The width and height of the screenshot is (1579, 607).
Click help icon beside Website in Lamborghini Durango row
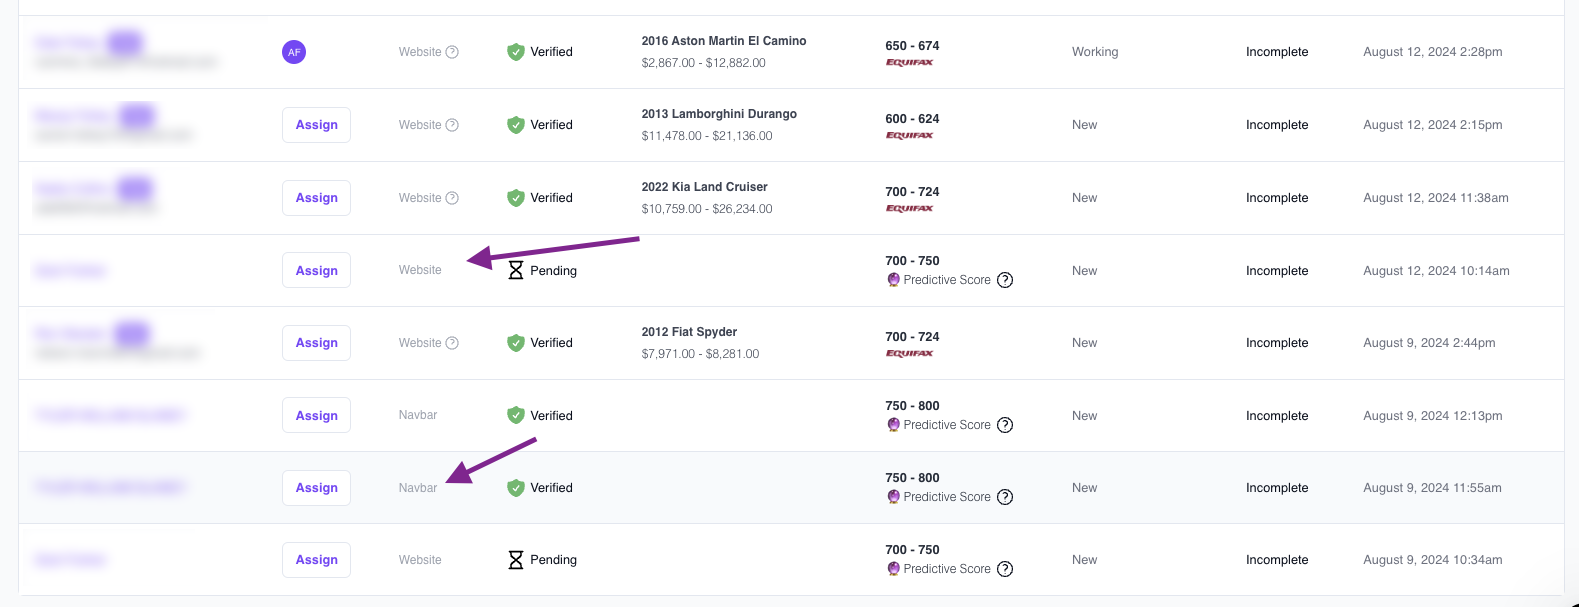[x=452, y=125]
